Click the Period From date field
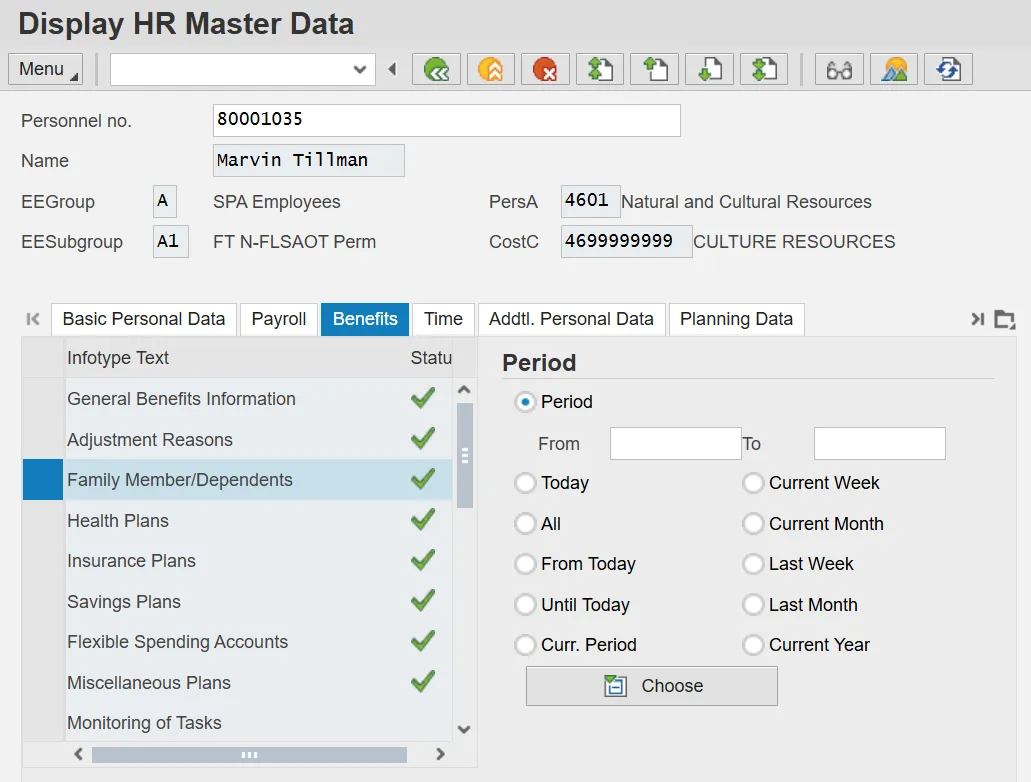Screen dimensions: 1031x782 click(x=675, y=443)
